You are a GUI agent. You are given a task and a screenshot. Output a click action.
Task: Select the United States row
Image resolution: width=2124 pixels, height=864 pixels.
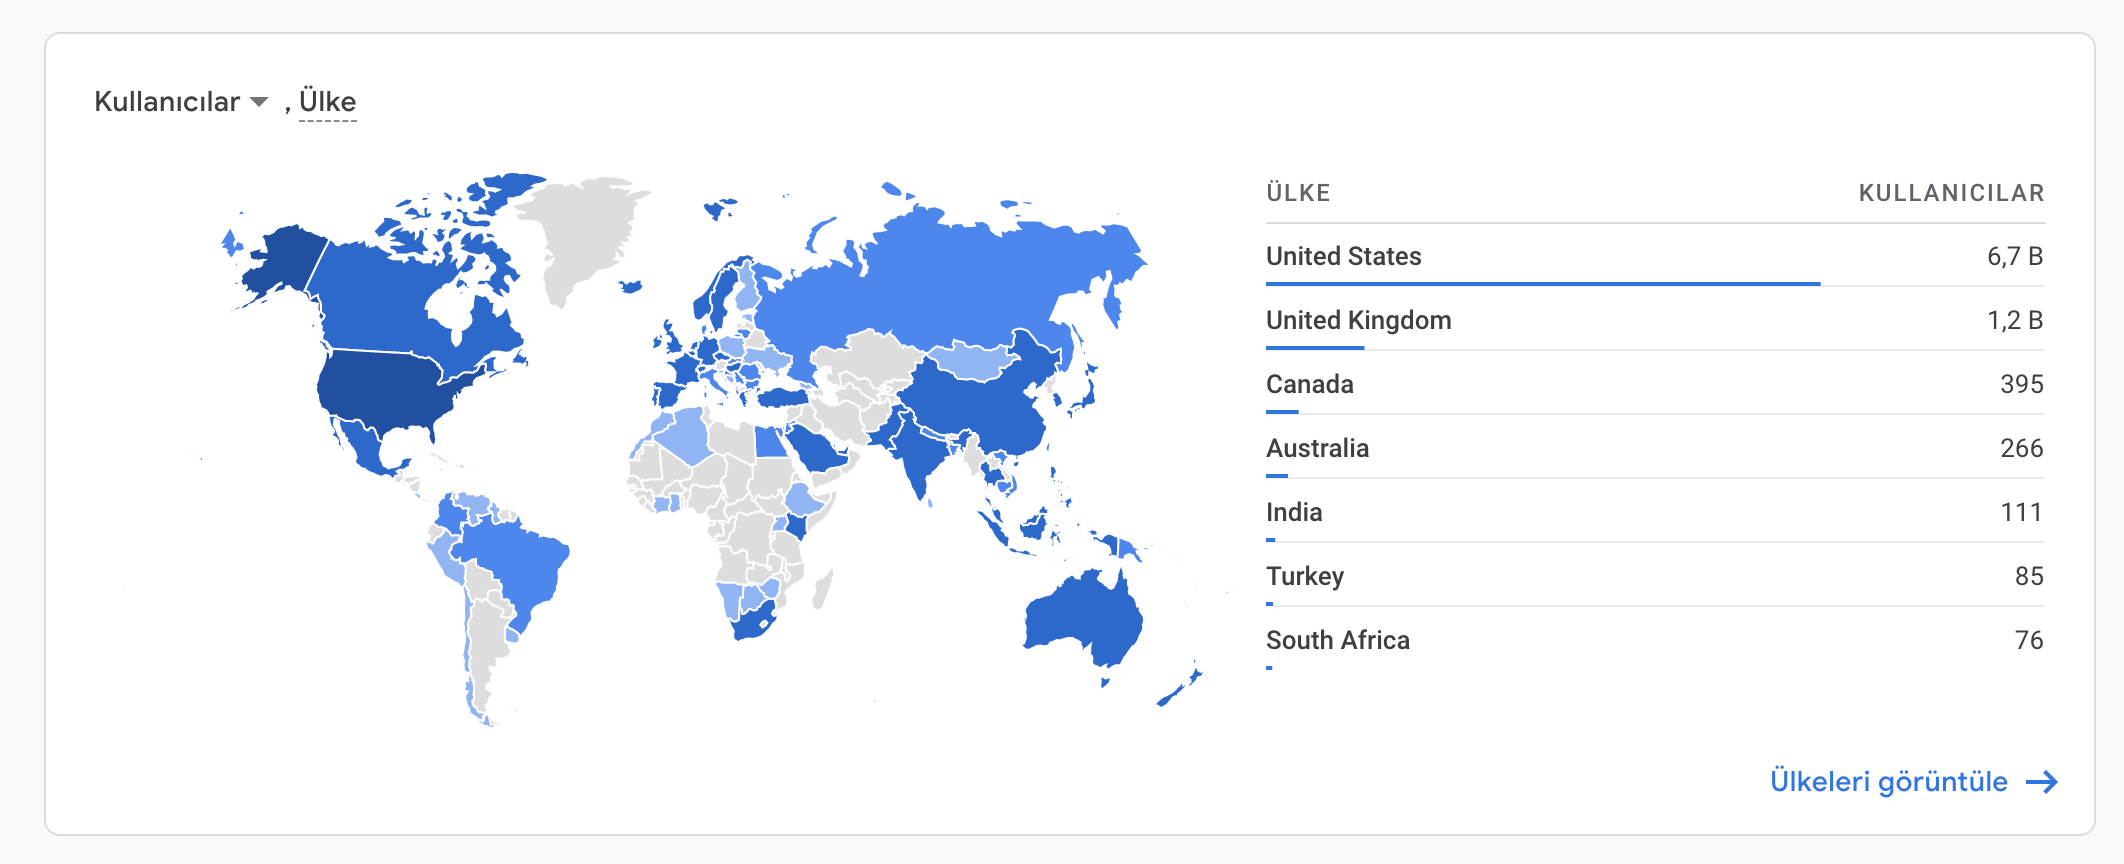(1655, 256)
